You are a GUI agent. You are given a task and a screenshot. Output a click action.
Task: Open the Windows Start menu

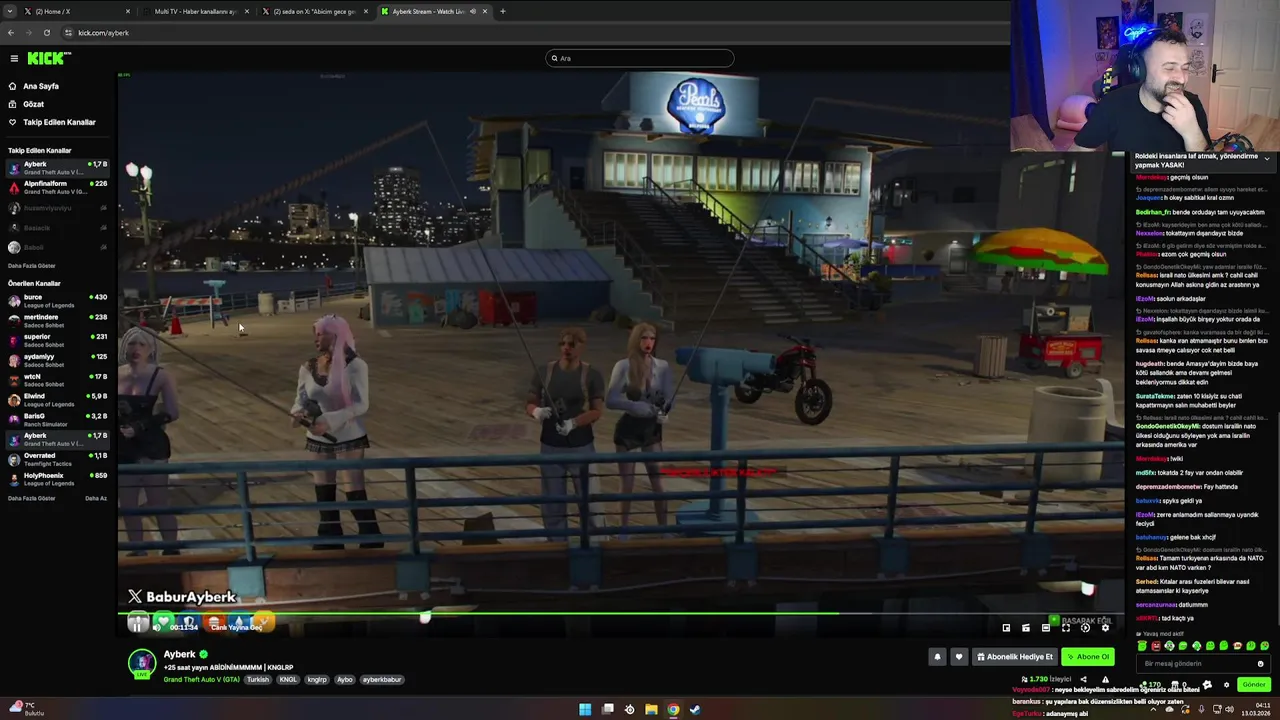(585, 710)
